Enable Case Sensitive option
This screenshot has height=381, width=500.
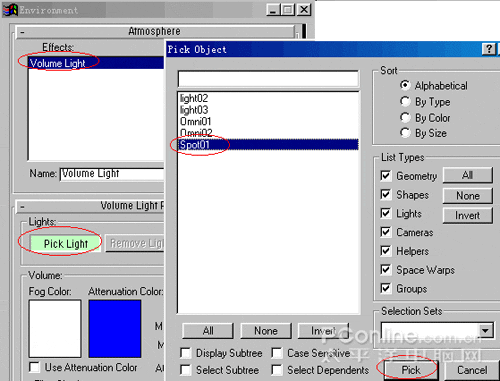pos(277,353)
